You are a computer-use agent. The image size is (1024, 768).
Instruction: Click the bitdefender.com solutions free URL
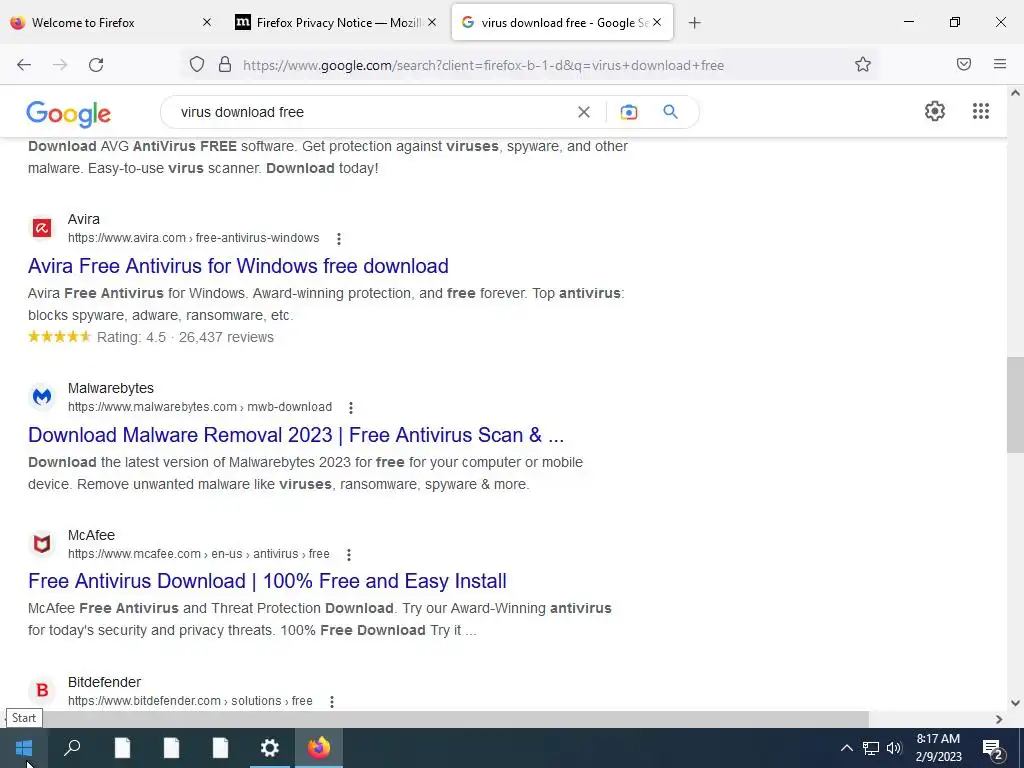pyautogui.click(x=190, y=701)
